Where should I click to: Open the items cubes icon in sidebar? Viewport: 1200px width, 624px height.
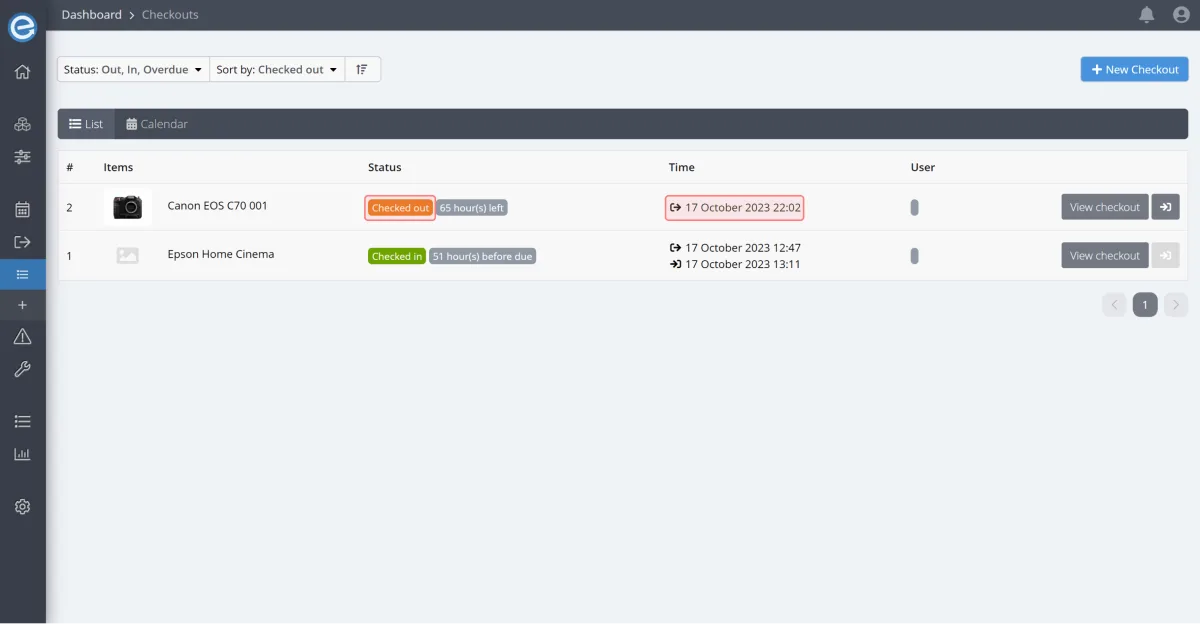tap(22, 125)
